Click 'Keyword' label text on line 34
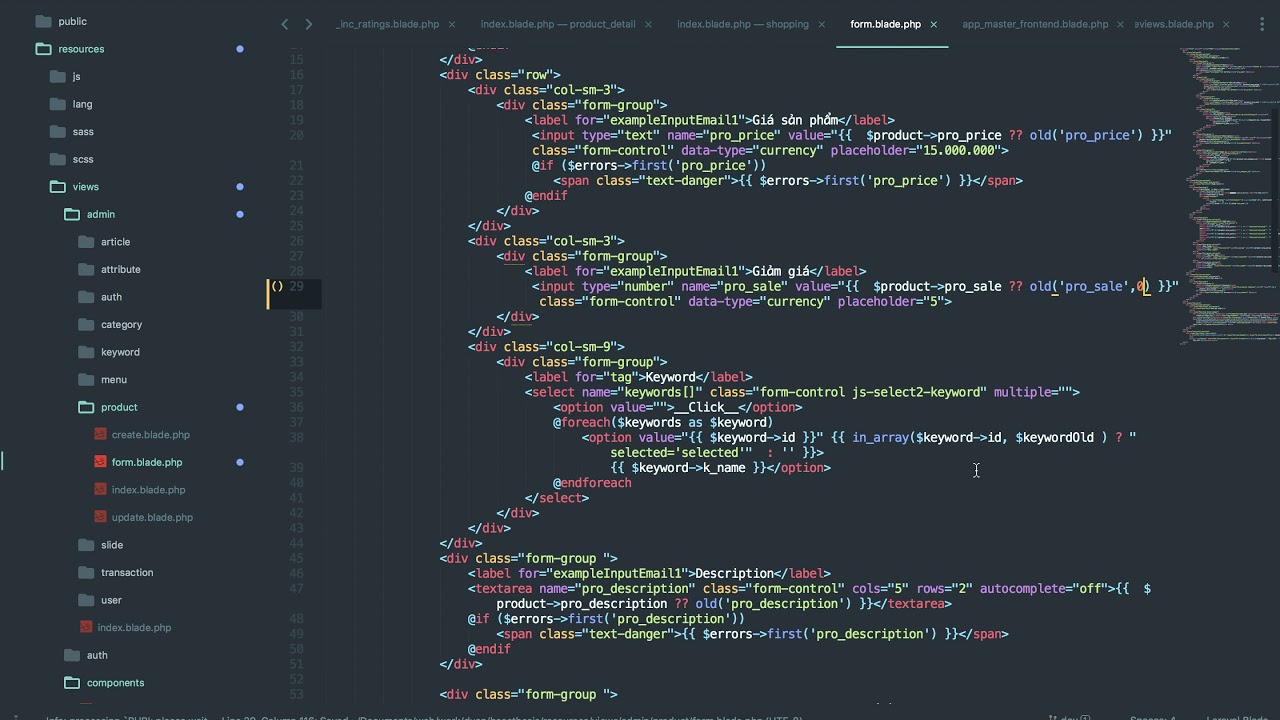The height and width of the screenshot is (720, 1280). click(x=670, y=377)
